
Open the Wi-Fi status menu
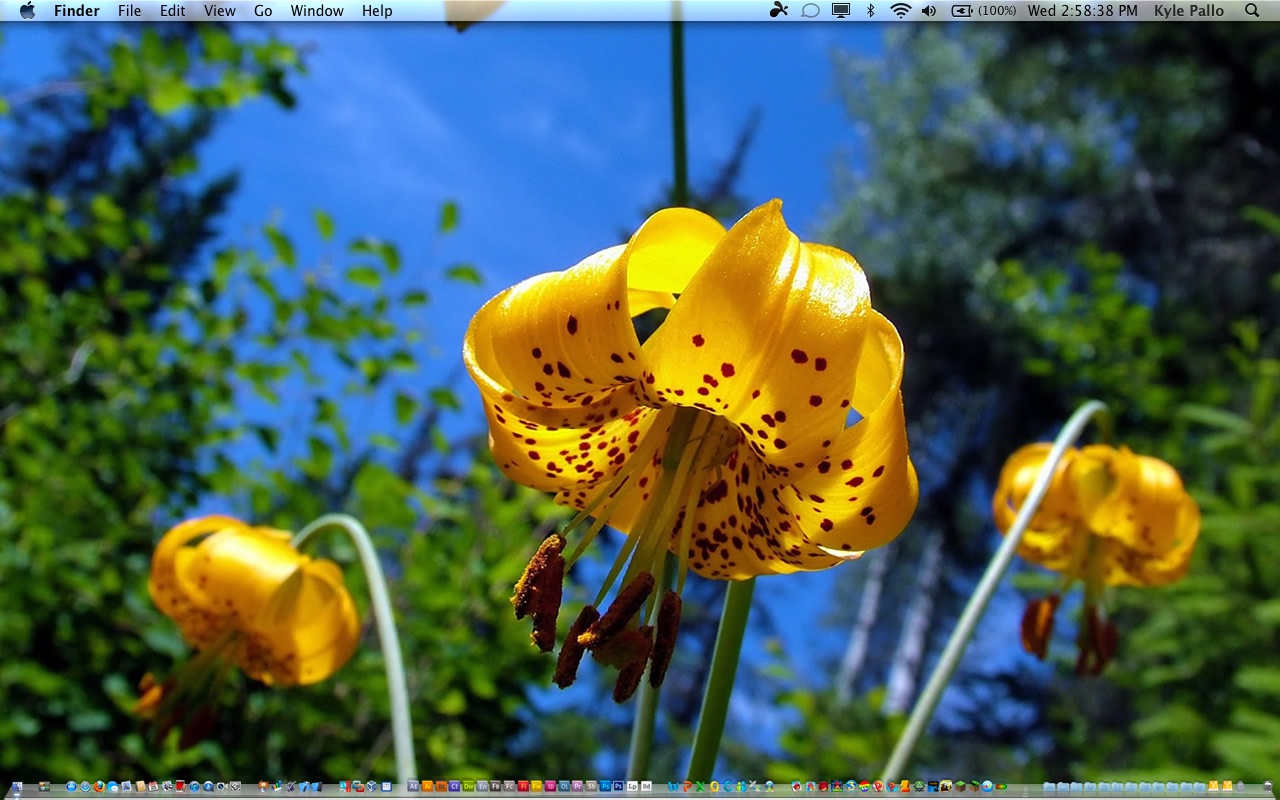click(x=900, y=10)
